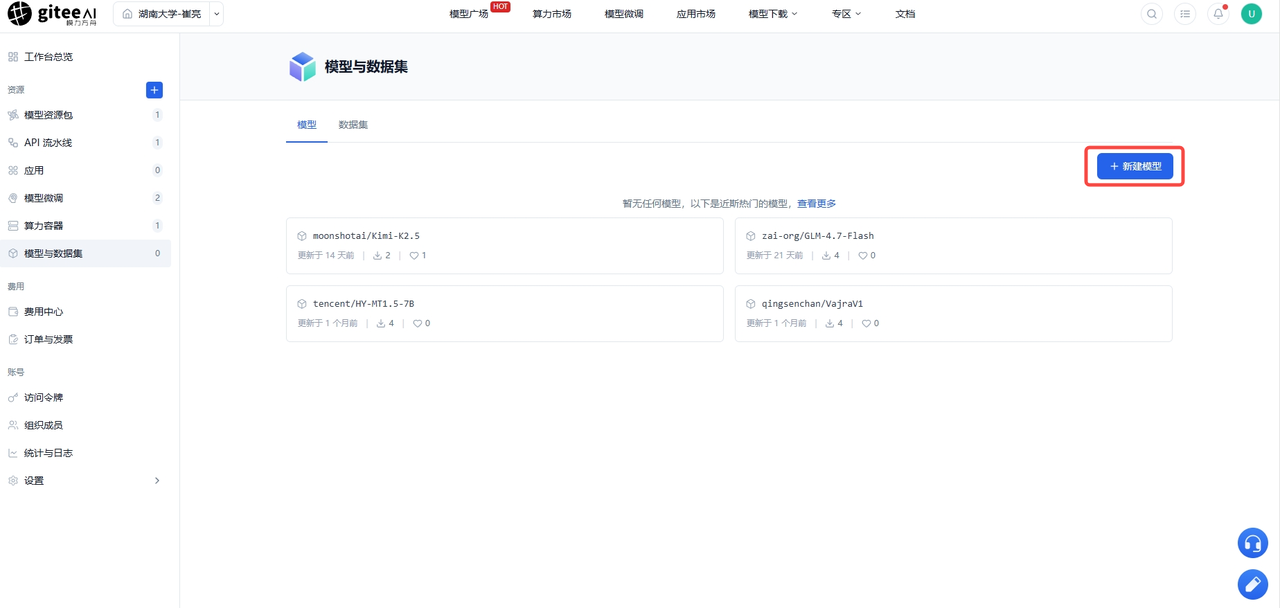Screen dimensions: 1280x608
Task: Open the headset customer support button
Action: [1253, 543]
